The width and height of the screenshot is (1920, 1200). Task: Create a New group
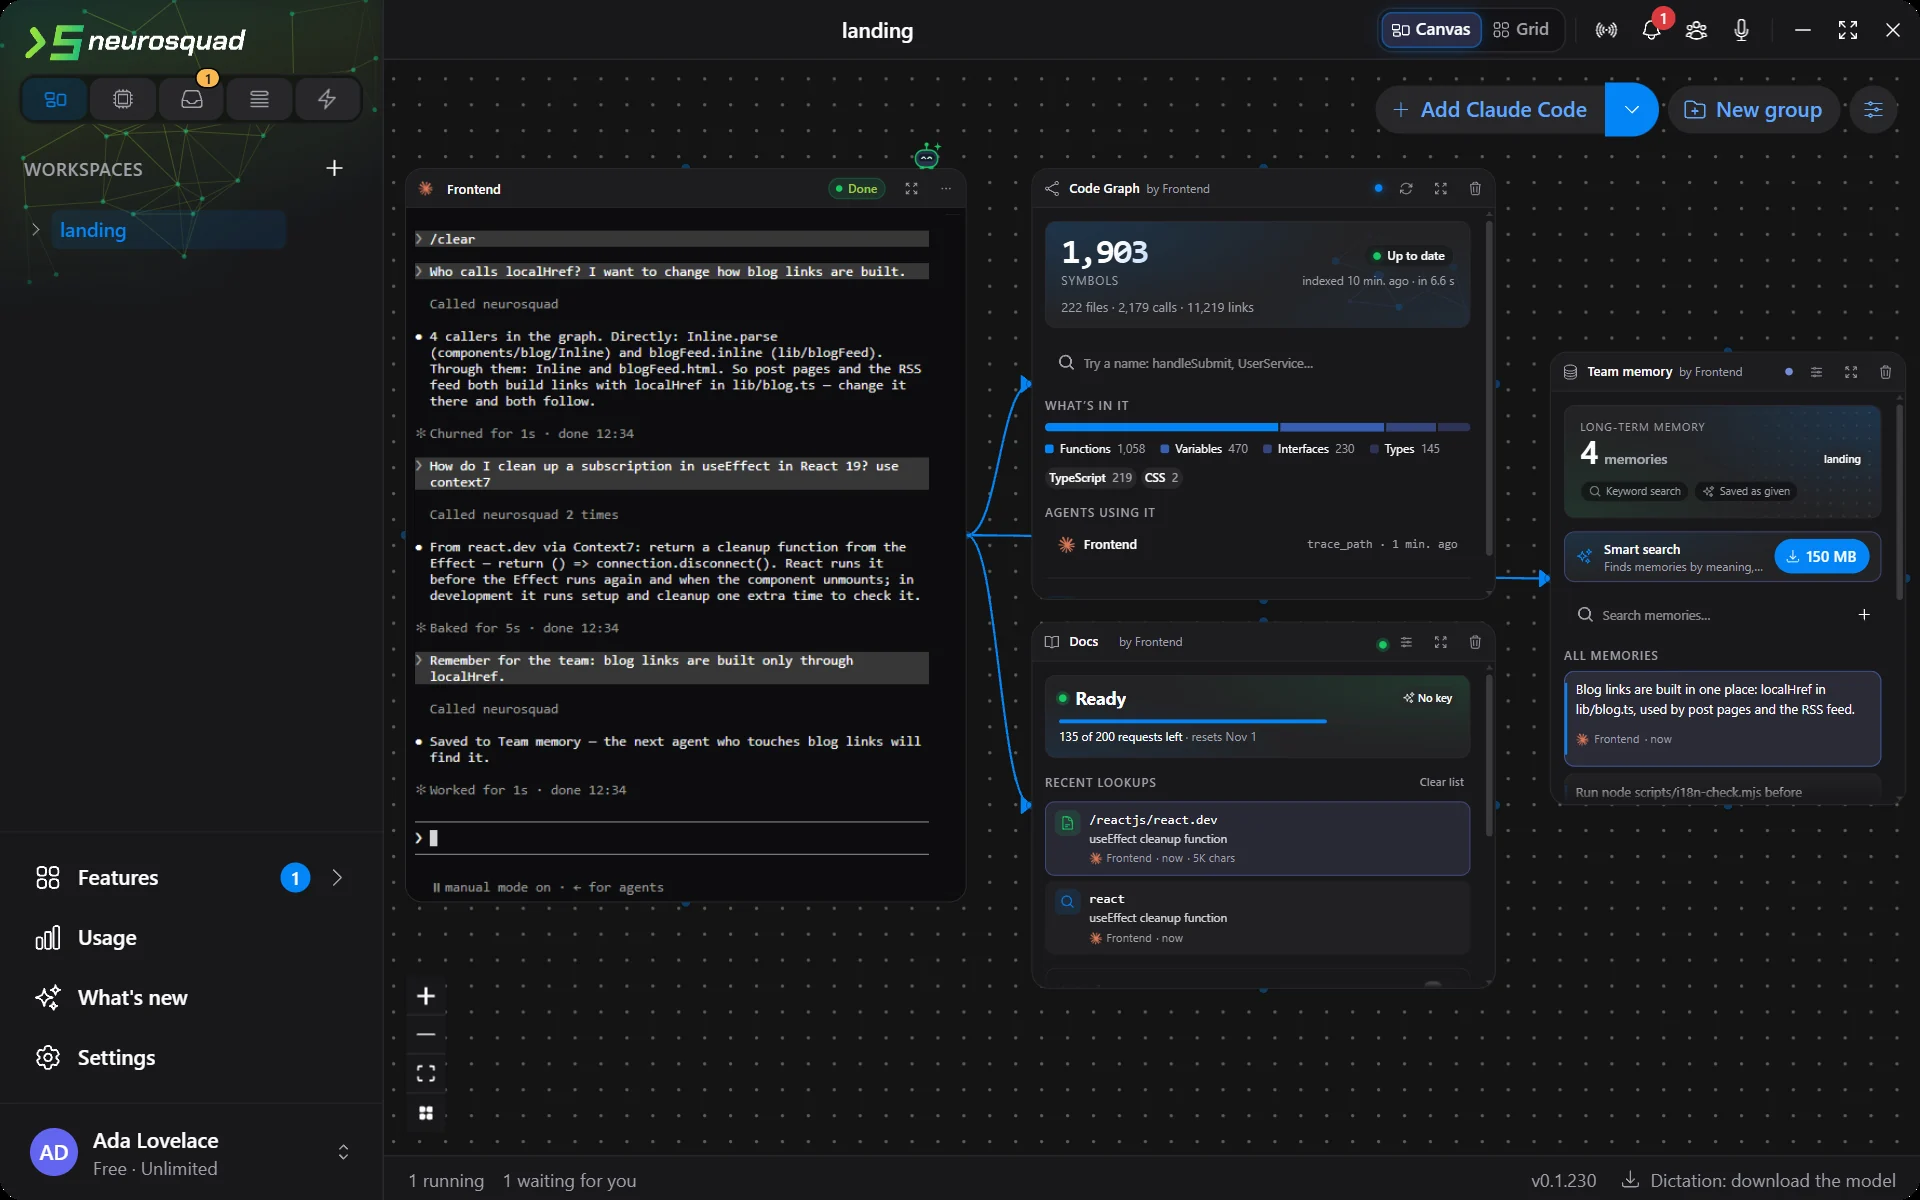coord(1753,110)
